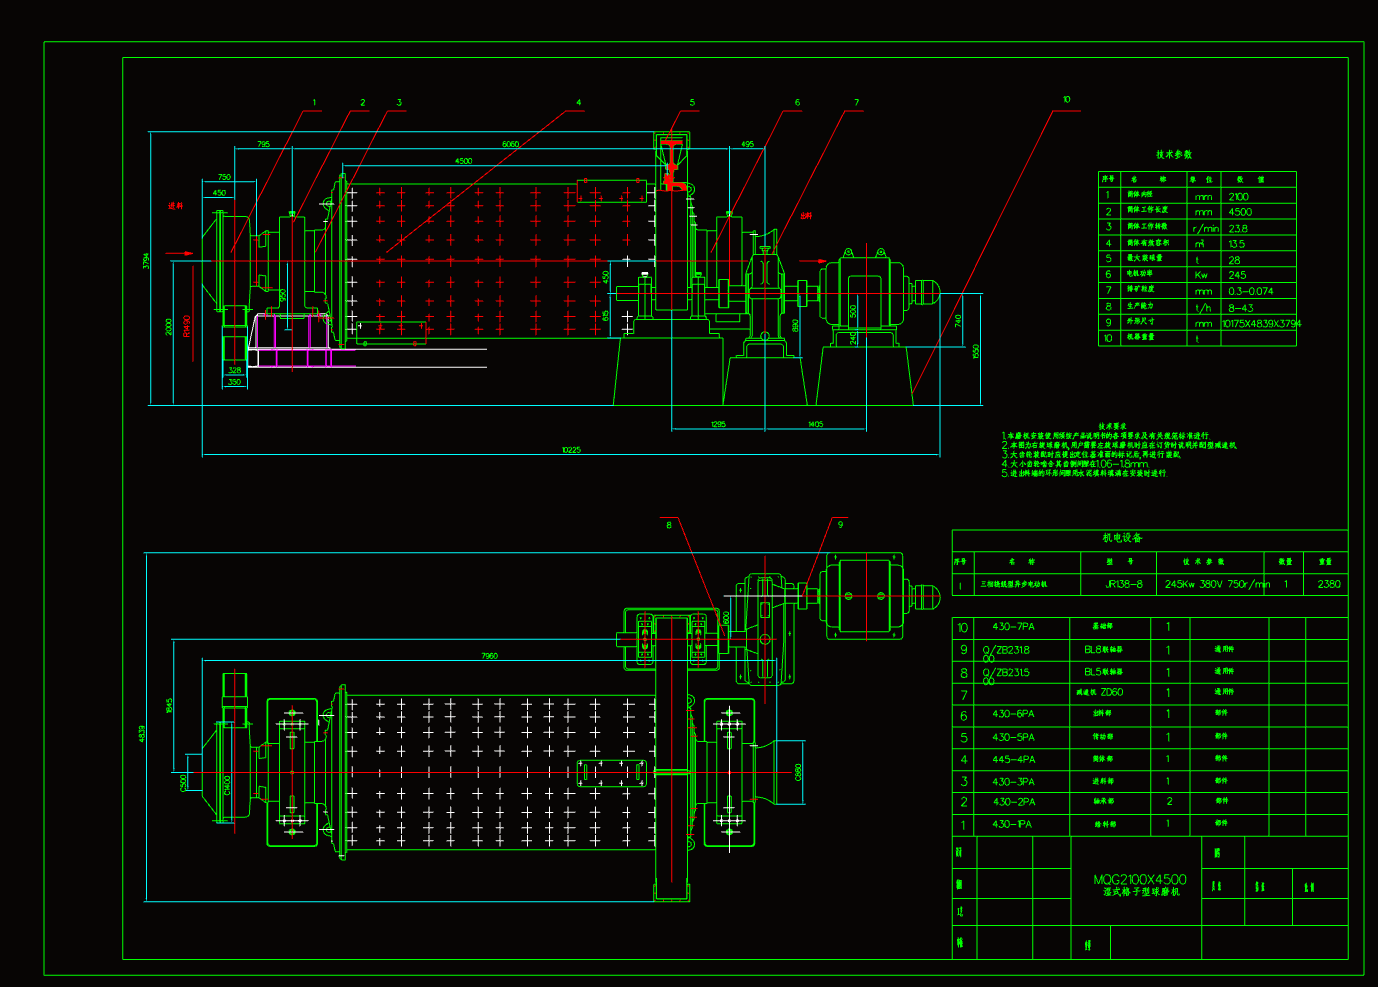Select the plan width dimension '4839'
The image size is (1378, 987).
[x=142, y=734]
